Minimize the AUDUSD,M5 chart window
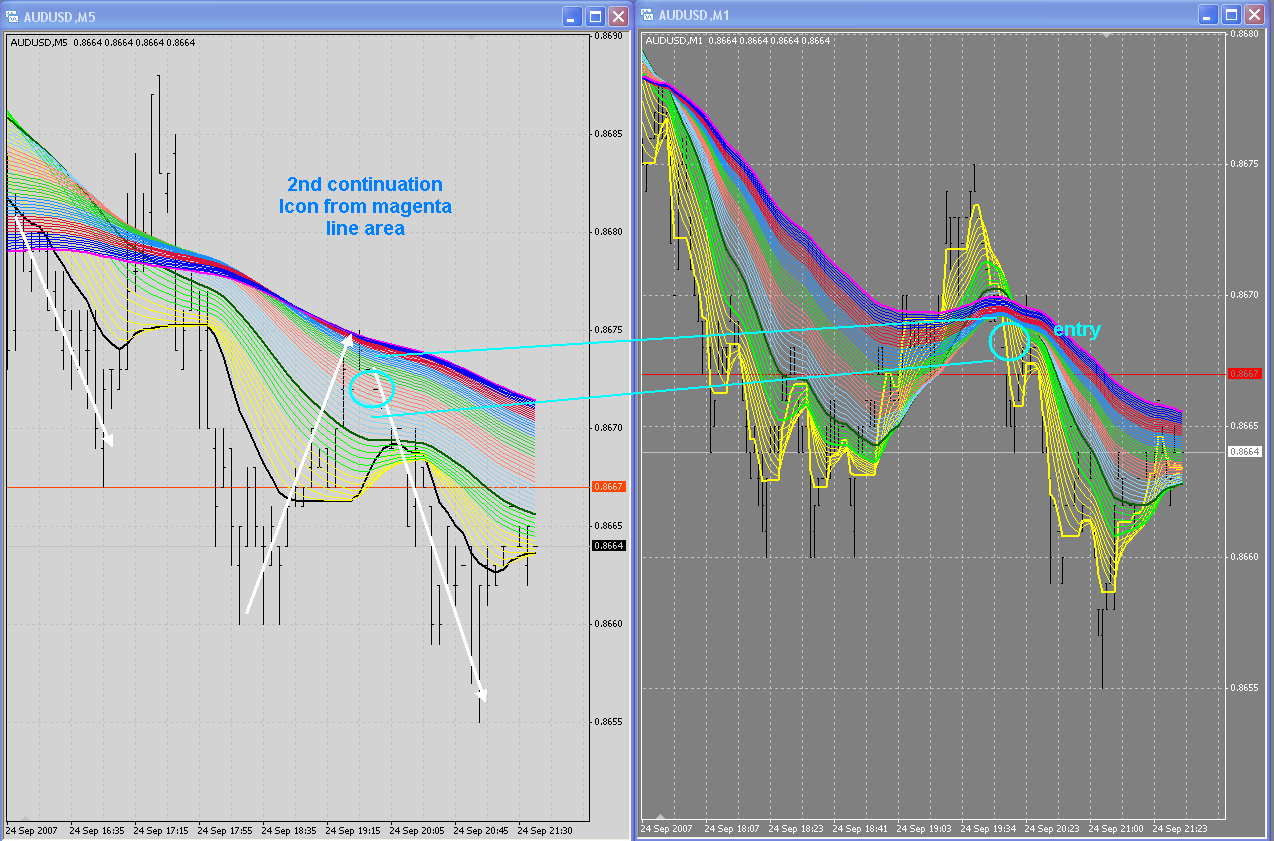Screen dimensions: 1274x841 572,15
